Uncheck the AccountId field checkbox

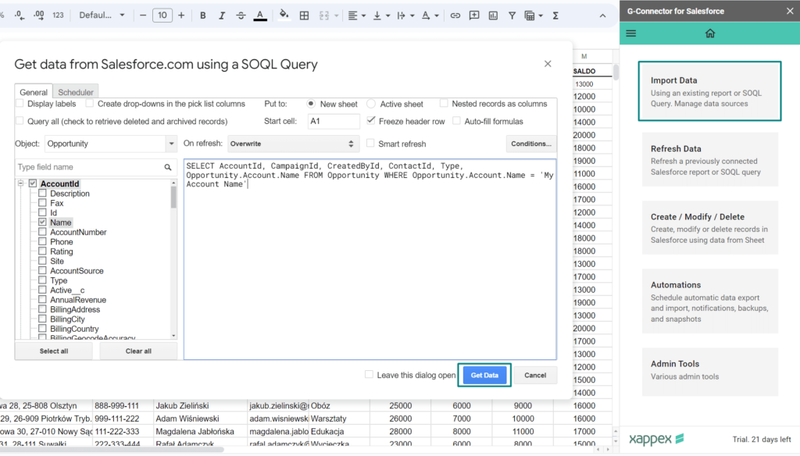coord(33,183)
